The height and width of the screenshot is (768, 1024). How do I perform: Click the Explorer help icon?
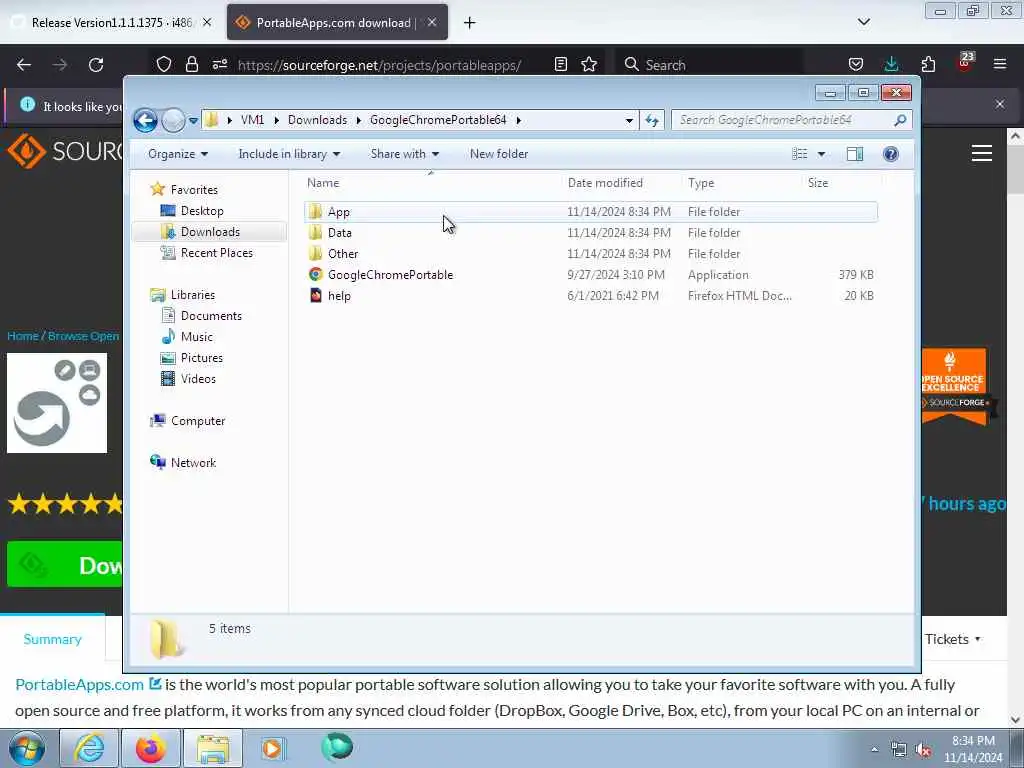click(891, 154)
